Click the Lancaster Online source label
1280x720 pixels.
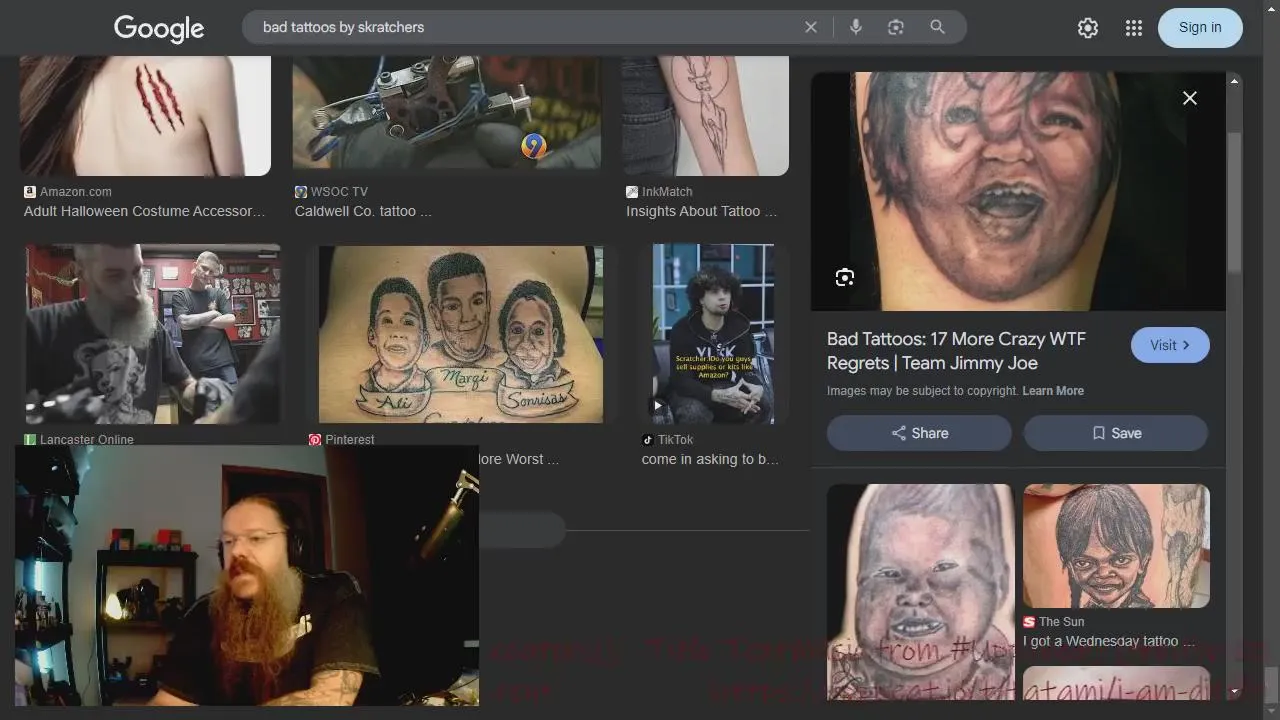[x=79, y=439]
